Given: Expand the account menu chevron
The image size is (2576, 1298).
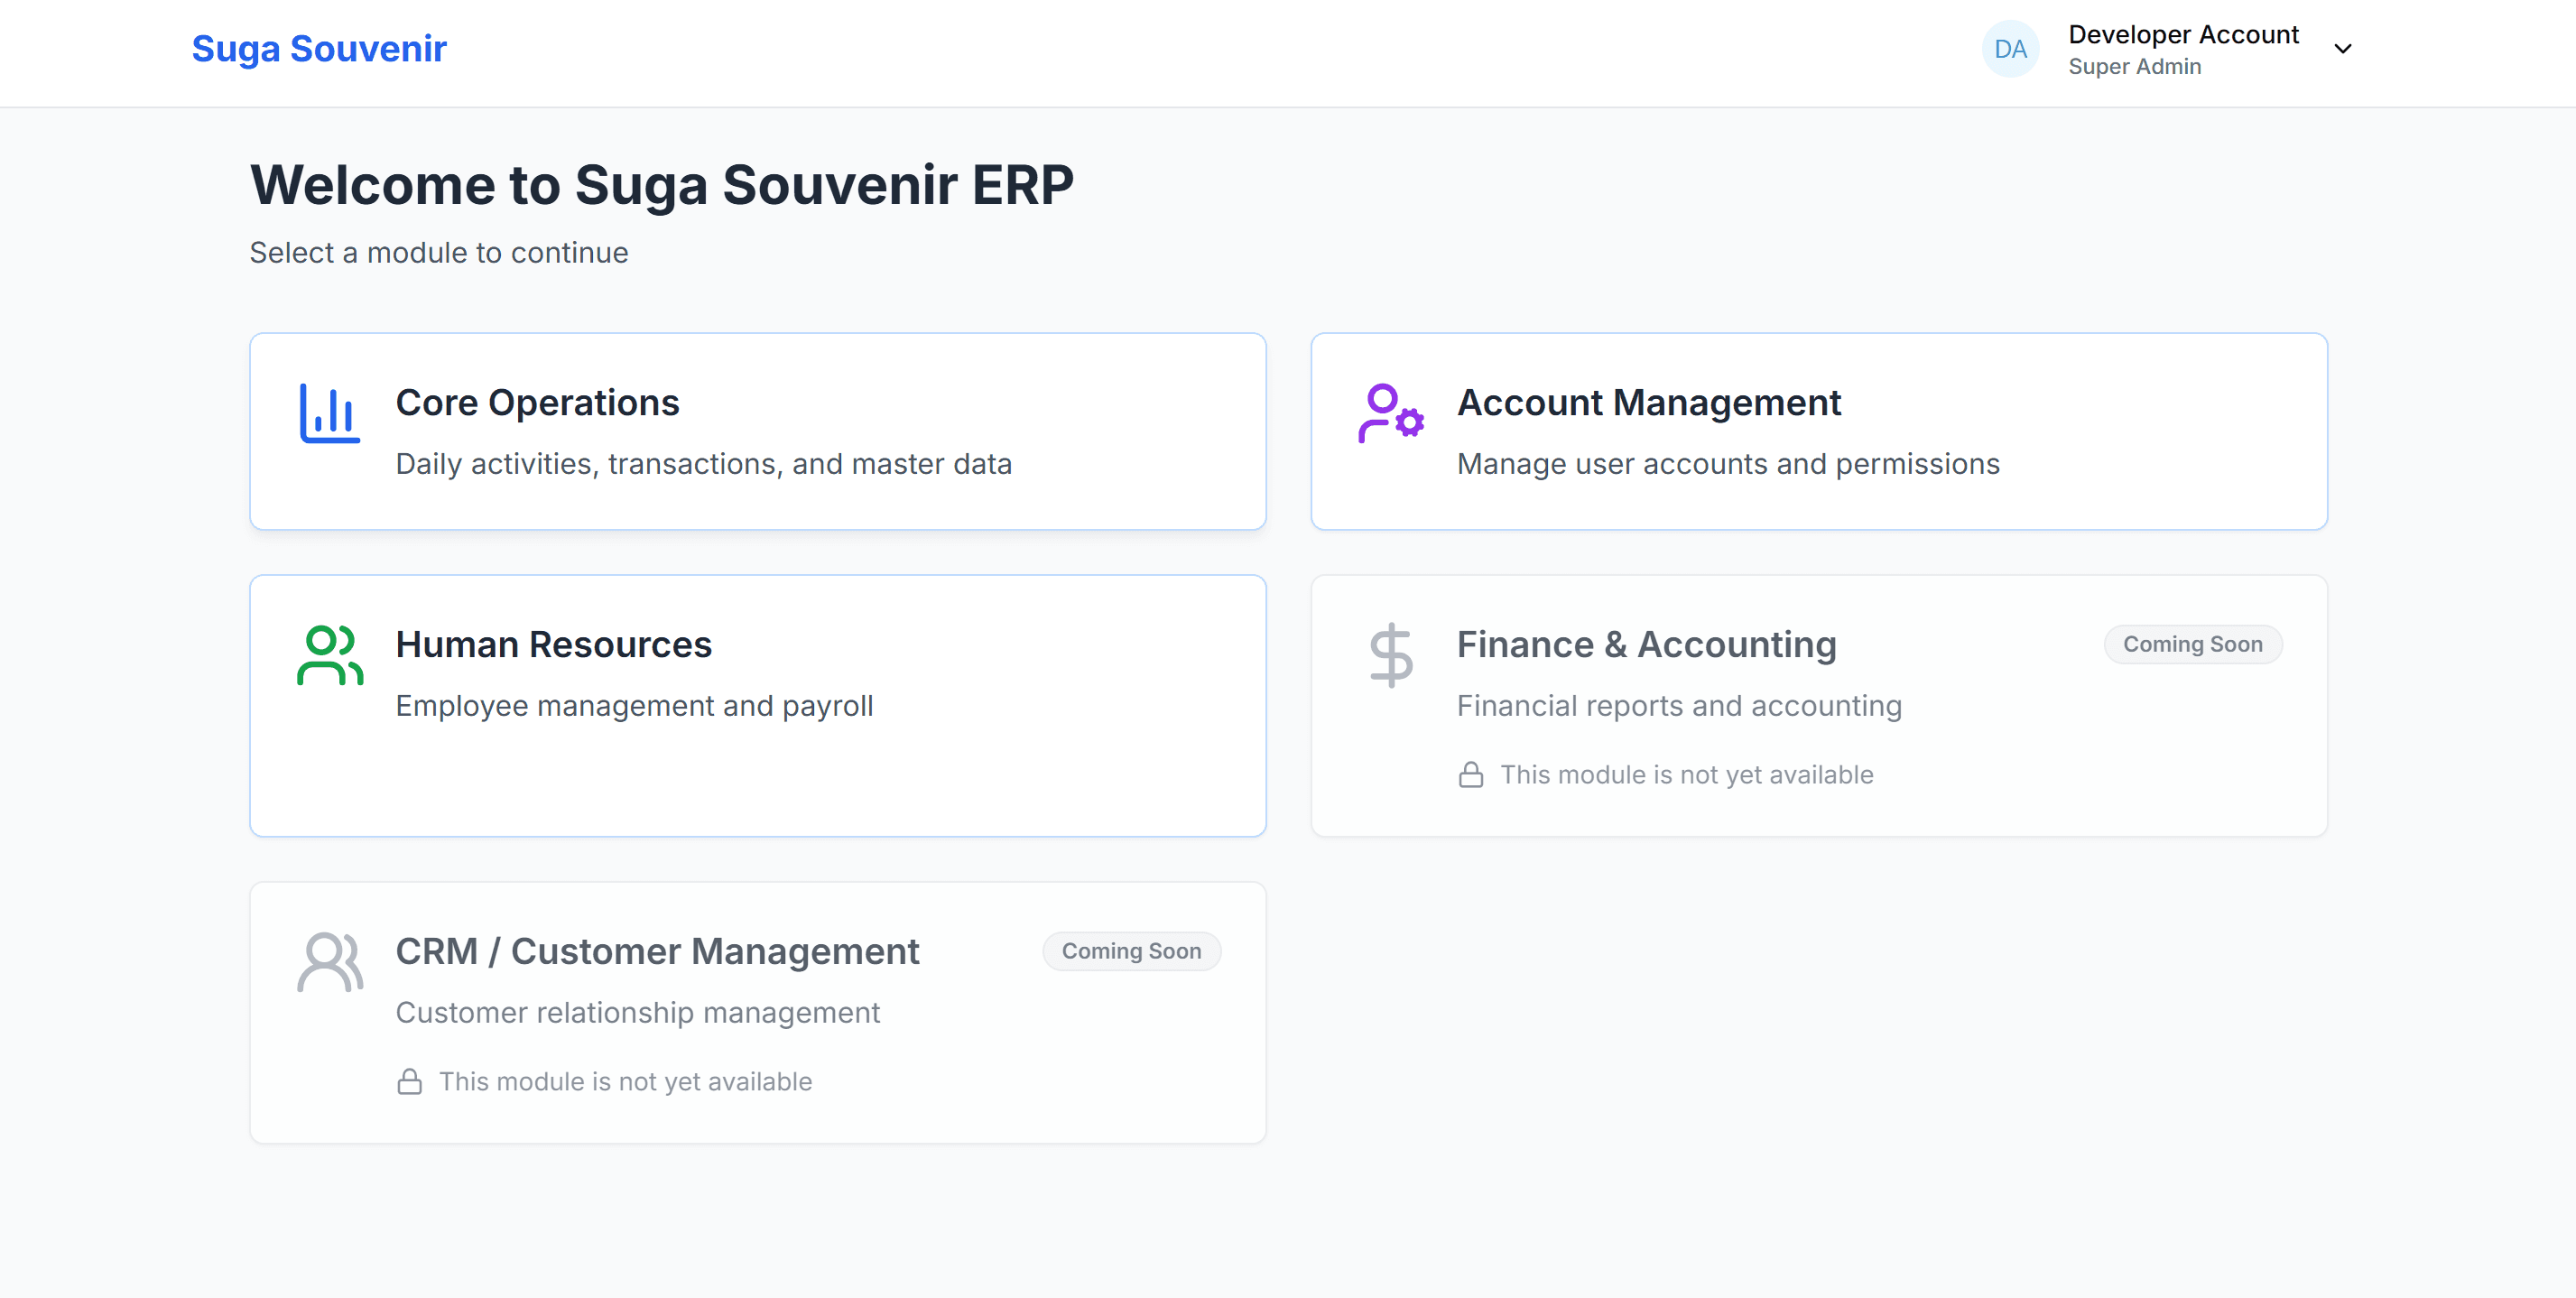Looking at the screenshot, I should pyautogui.click(x=2342, y=49).
